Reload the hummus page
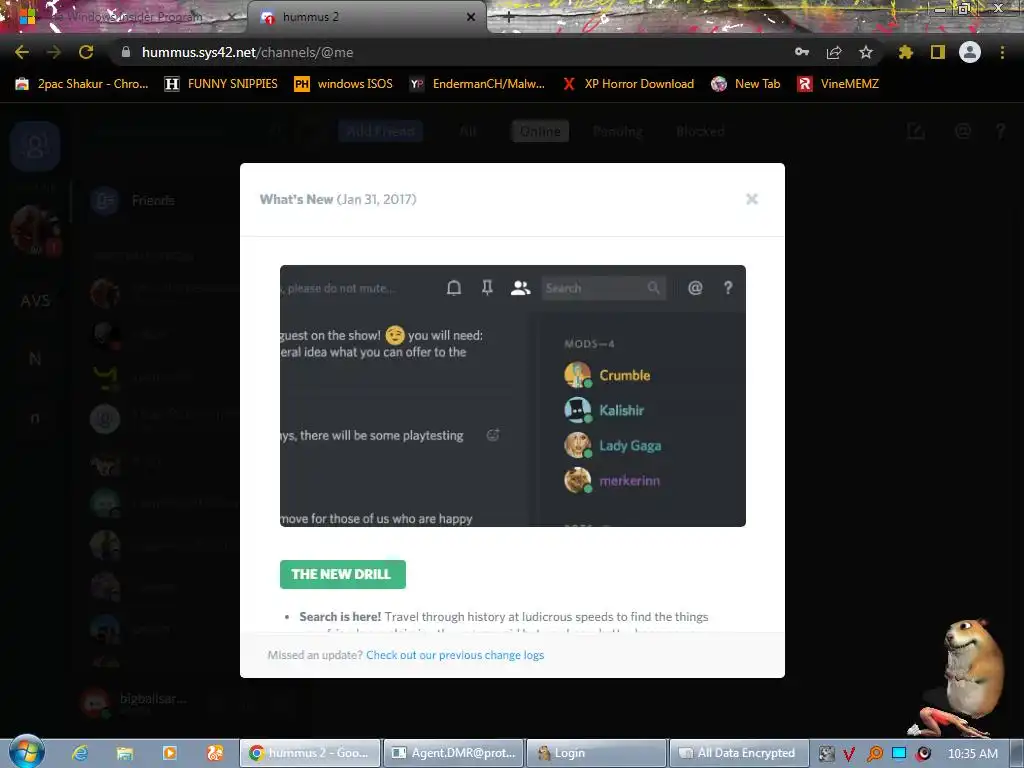This screenshot has width=1024, height=768. coord(86,52)
